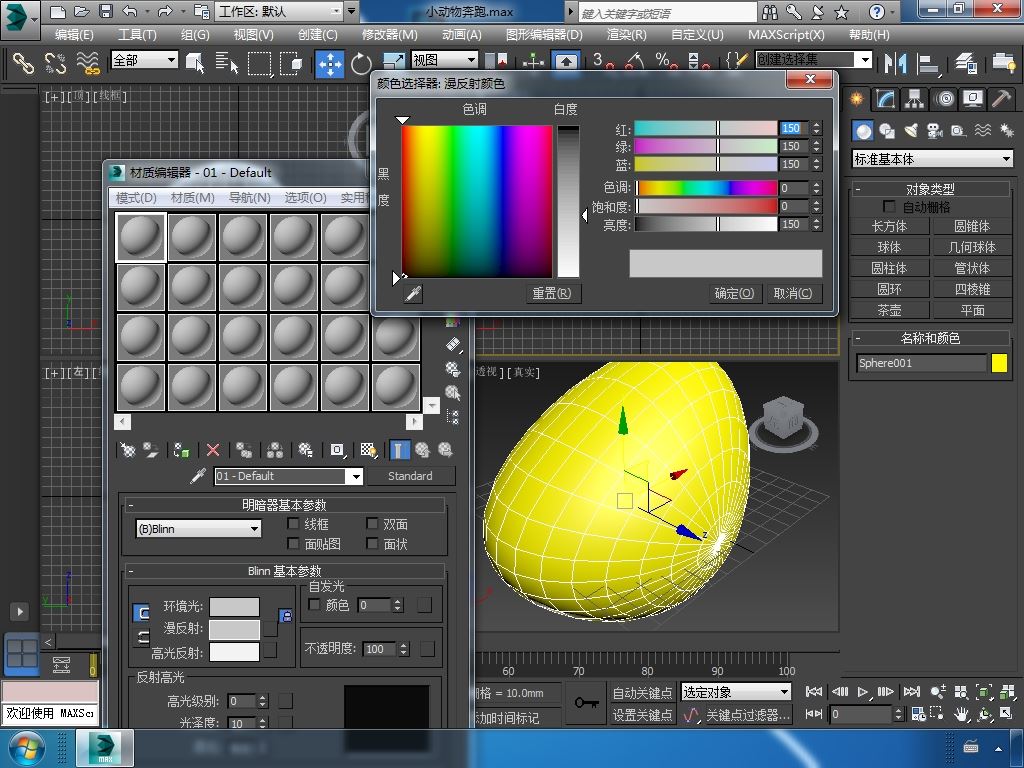This screenshot has height=768, width=1024.
Task: Click 确定(O) in color selector
Action: (734, 293)
